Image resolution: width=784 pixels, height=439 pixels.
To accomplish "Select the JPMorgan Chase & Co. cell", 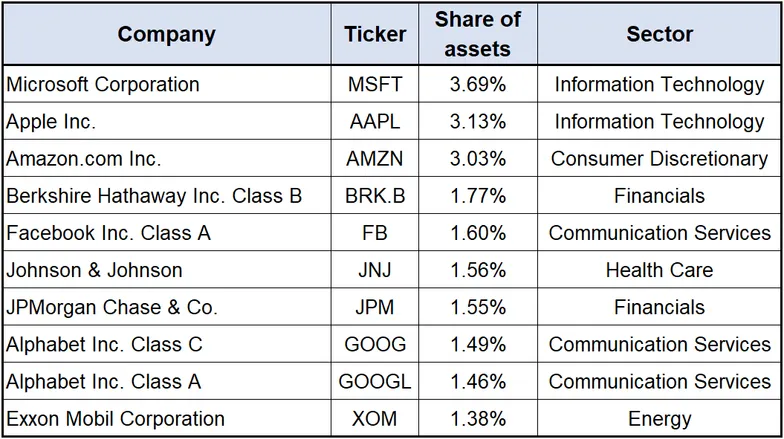I will (112, 307).
